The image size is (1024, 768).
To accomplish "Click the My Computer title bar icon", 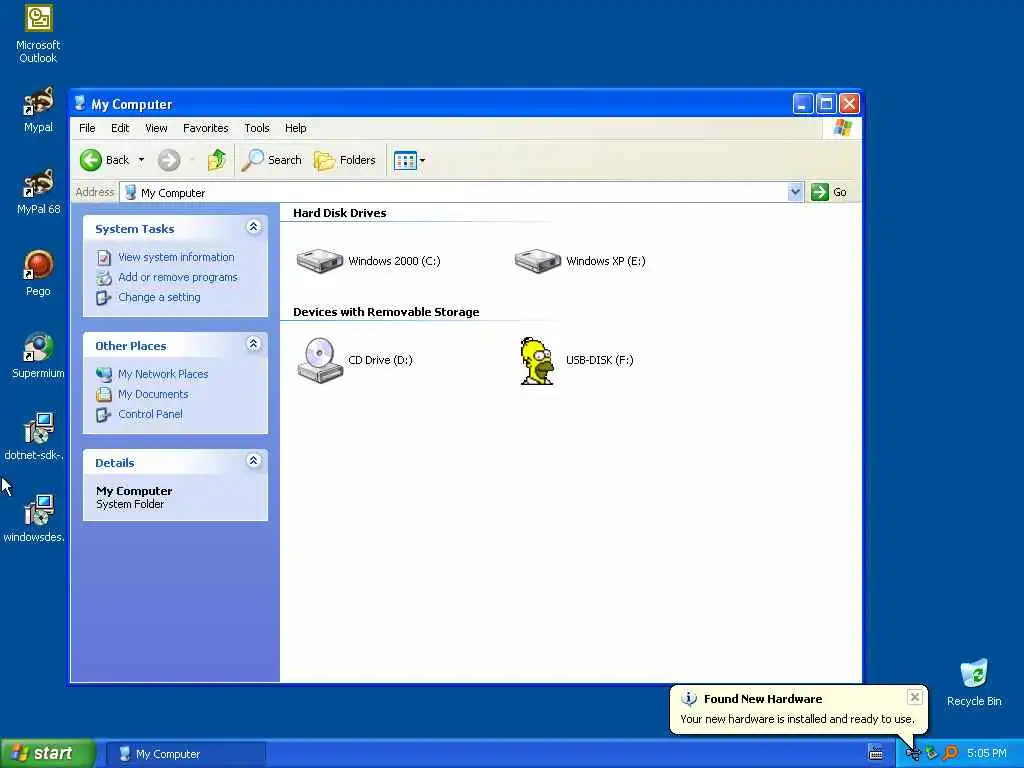I will point(80,104).
